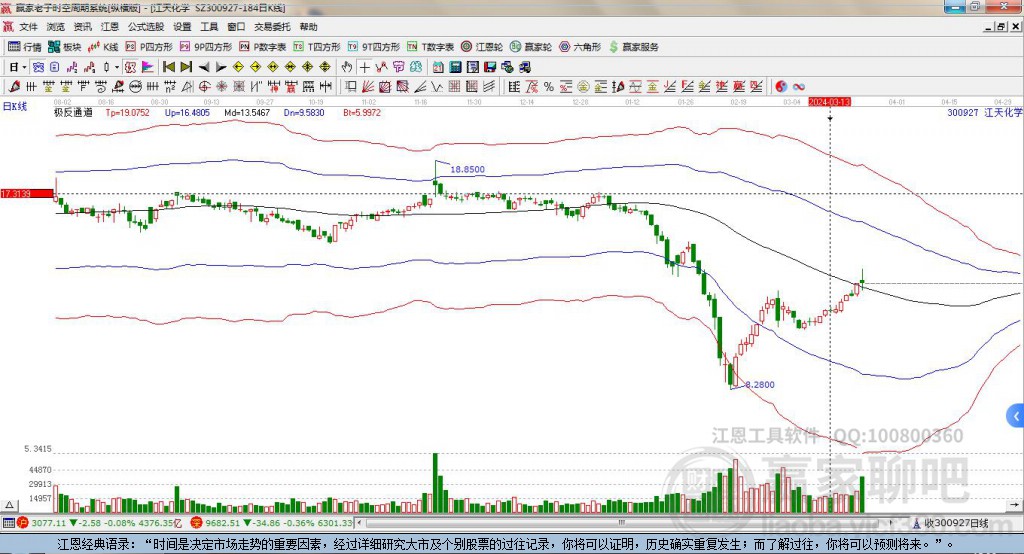Click the 18.8500 high price annotation

(468, 169)
